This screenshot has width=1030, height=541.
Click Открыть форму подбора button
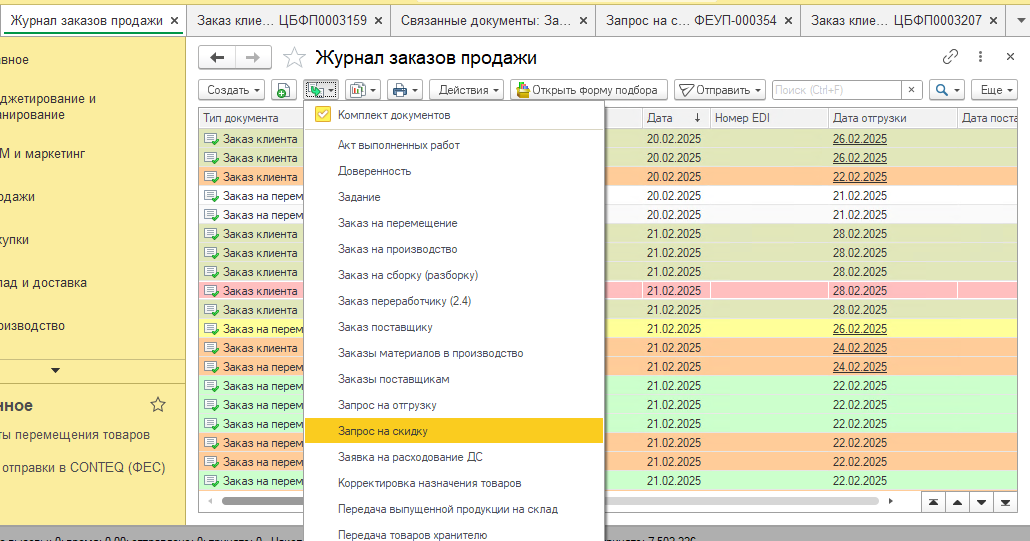click(x=587, y=90)
